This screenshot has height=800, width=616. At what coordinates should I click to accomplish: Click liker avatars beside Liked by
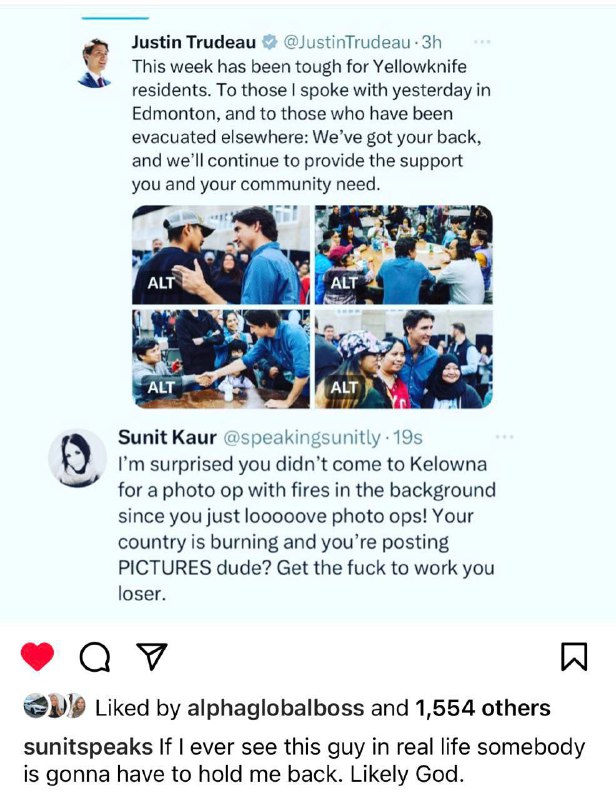tap(55, 706)
